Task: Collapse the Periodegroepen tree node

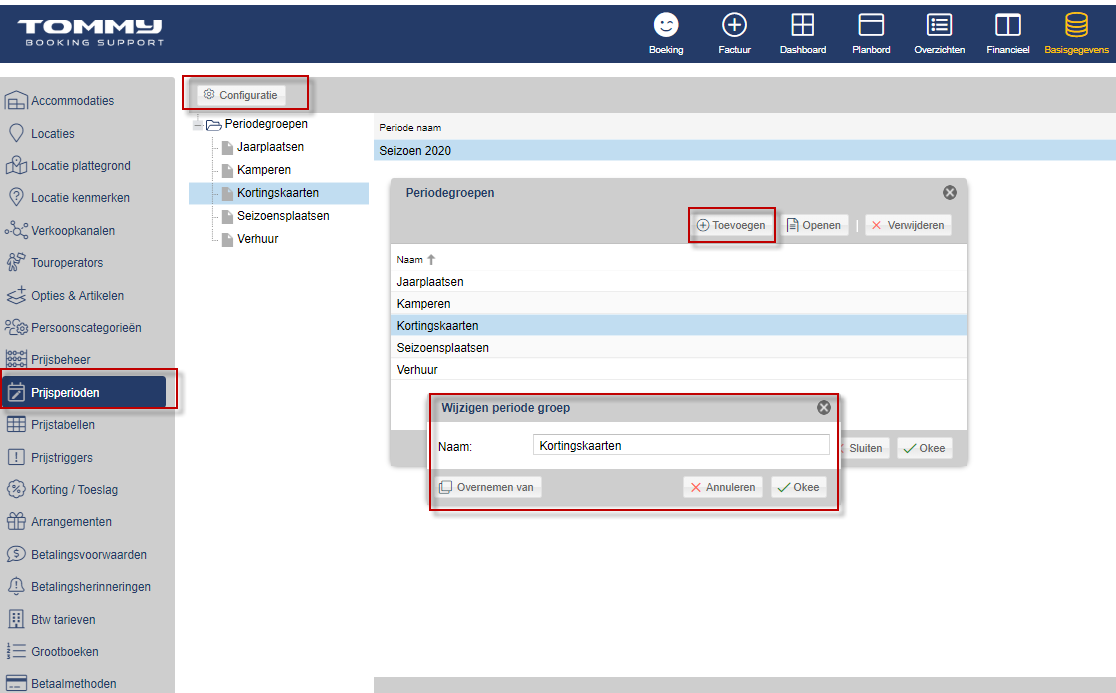Action: tap(198, 125)
